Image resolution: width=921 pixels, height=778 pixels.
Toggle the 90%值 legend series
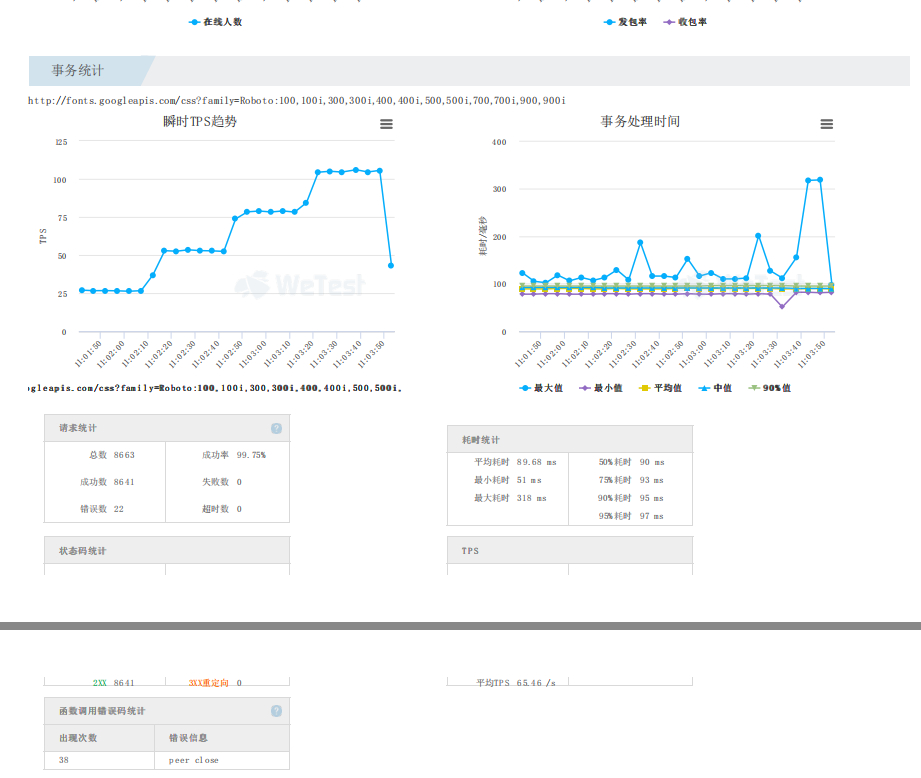769,388
